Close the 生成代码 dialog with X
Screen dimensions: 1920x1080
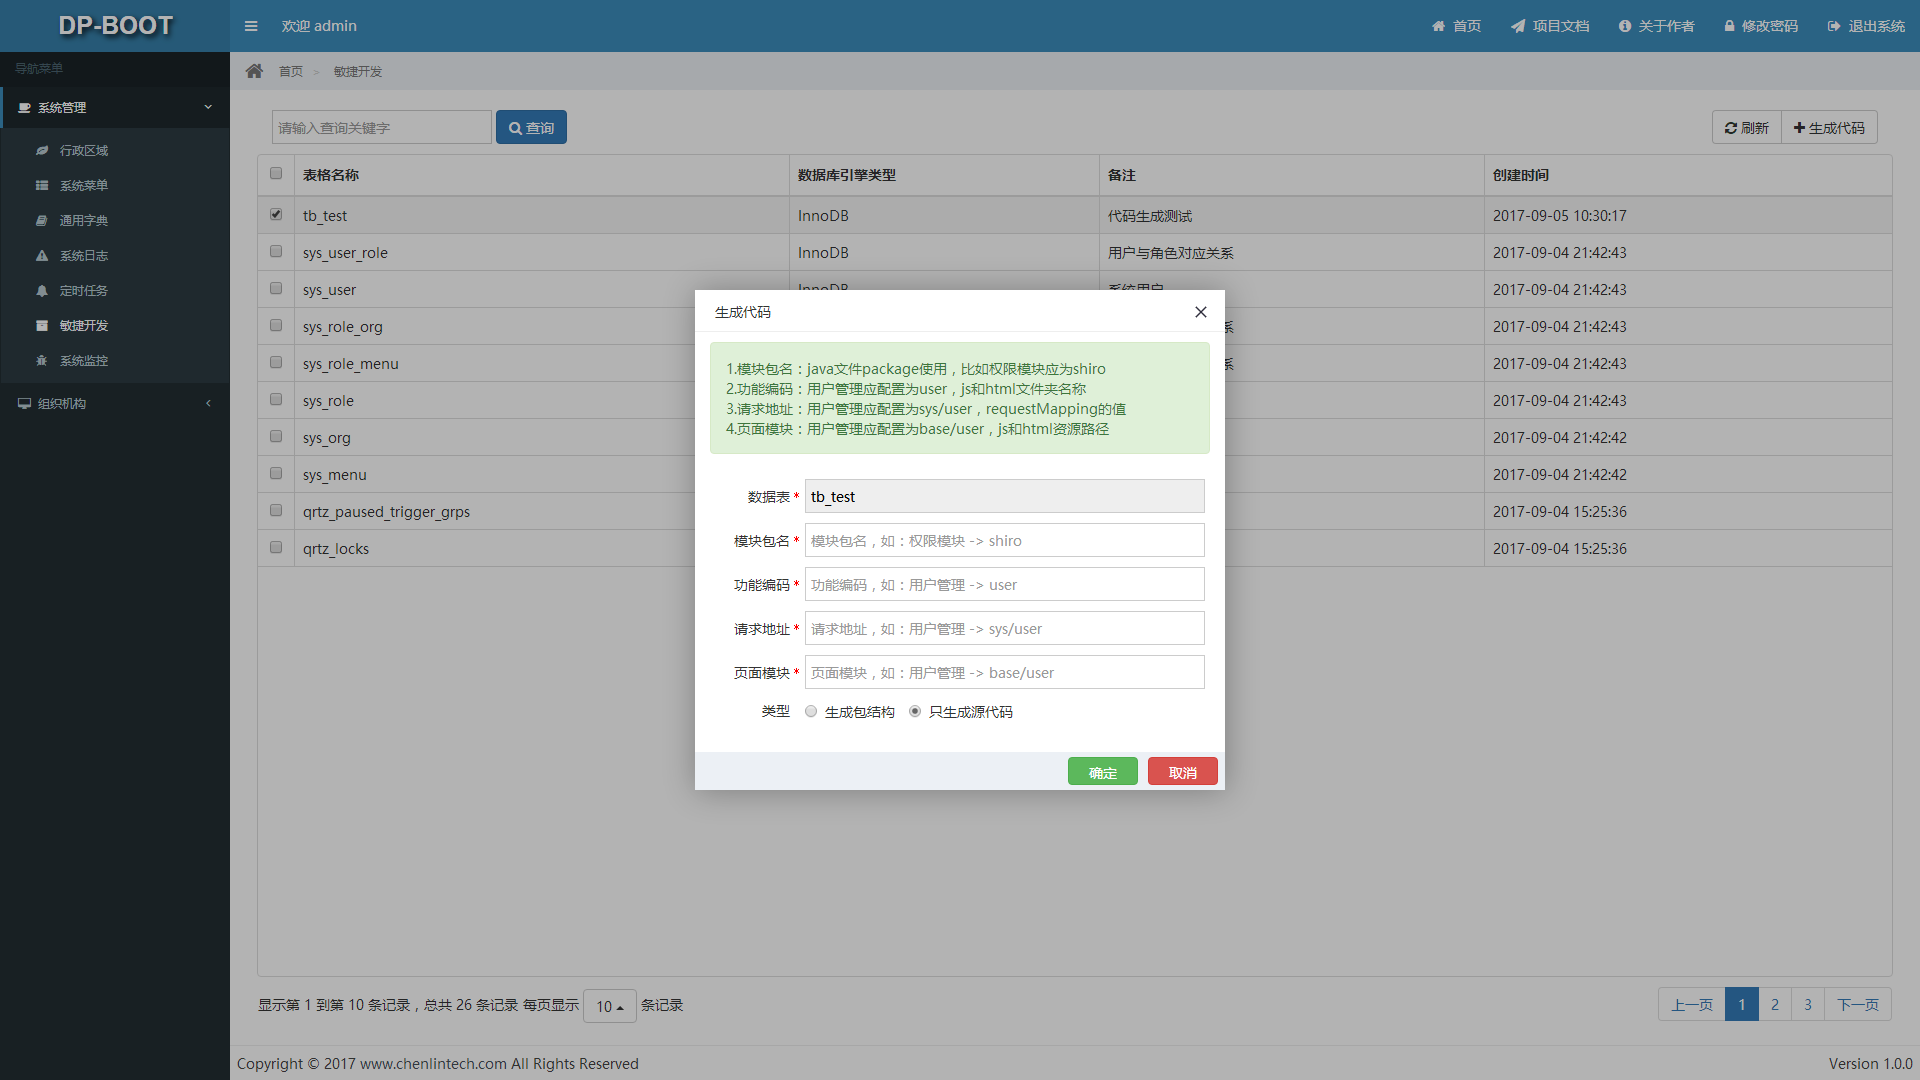1201,312
